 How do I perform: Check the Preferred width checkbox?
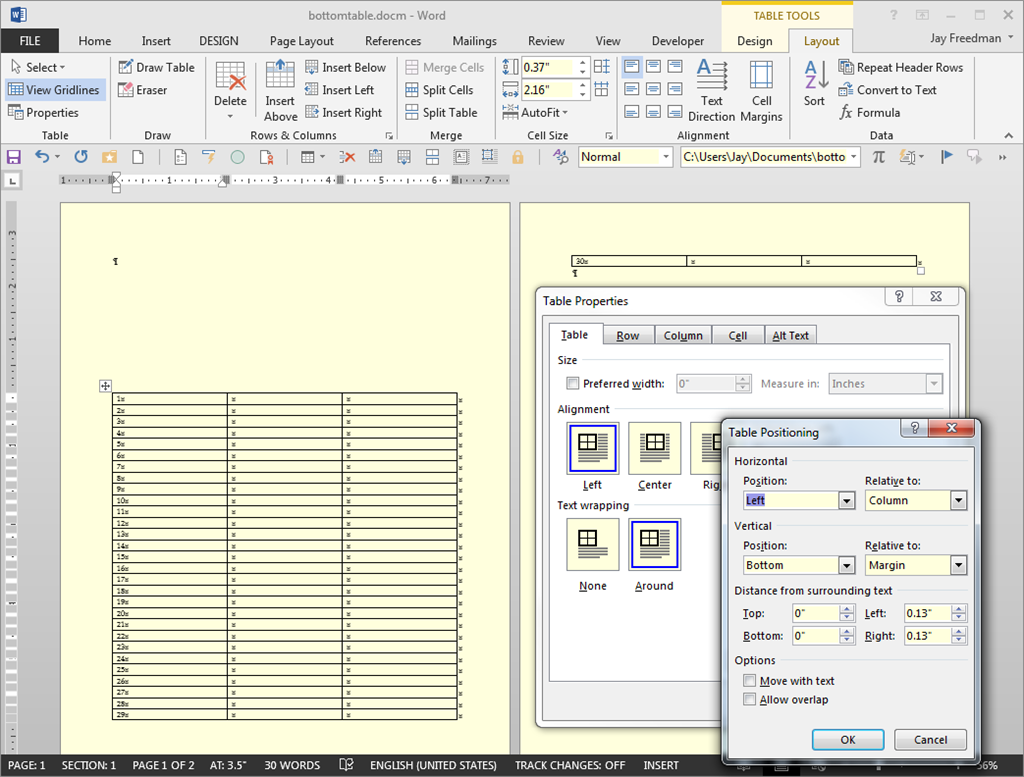(x=573, y=383)
